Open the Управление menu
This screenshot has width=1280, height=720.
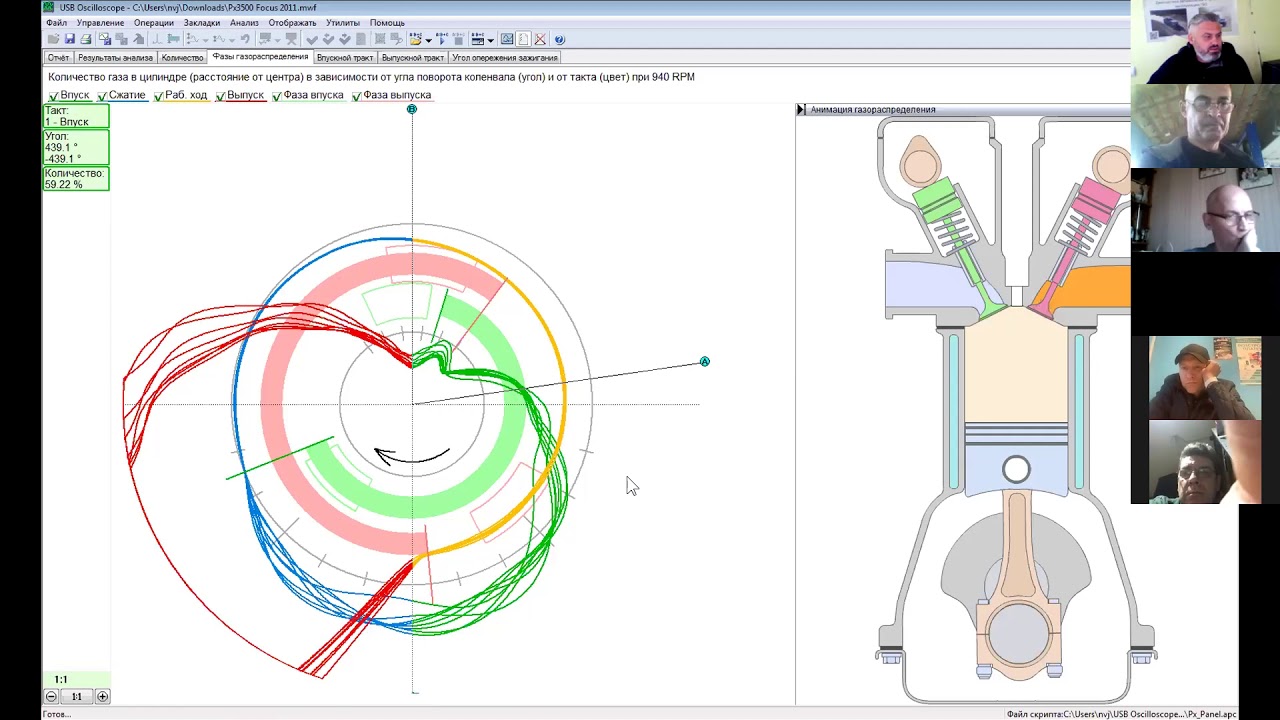[x=100, y=23]
